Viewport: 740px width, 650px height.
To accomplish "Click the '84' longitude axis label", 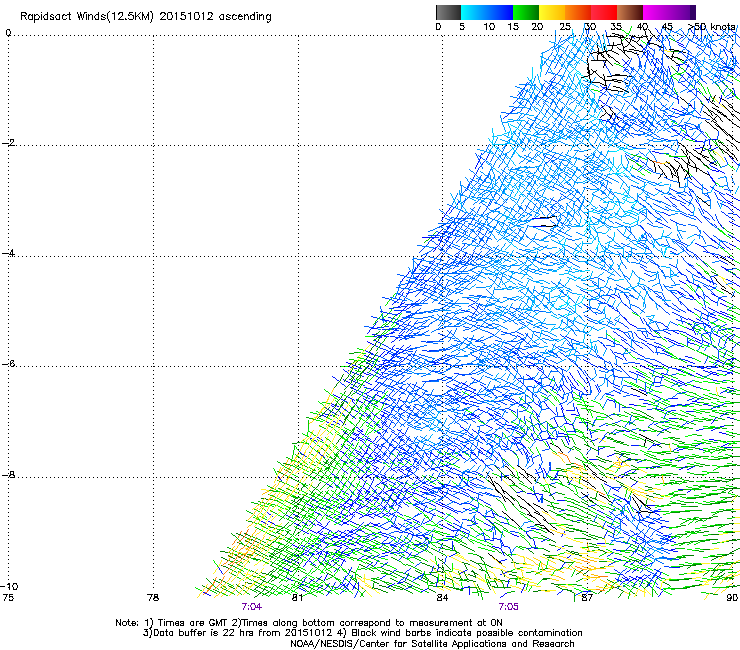I will pos(442,598).
